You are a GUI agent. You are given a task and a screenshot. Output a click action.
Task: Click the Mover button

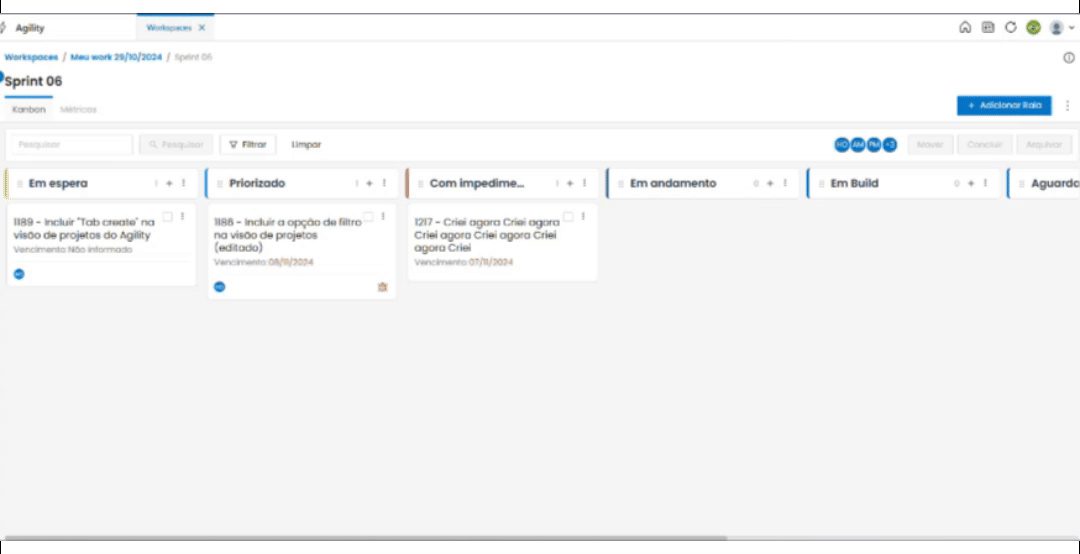pos(931,145)
